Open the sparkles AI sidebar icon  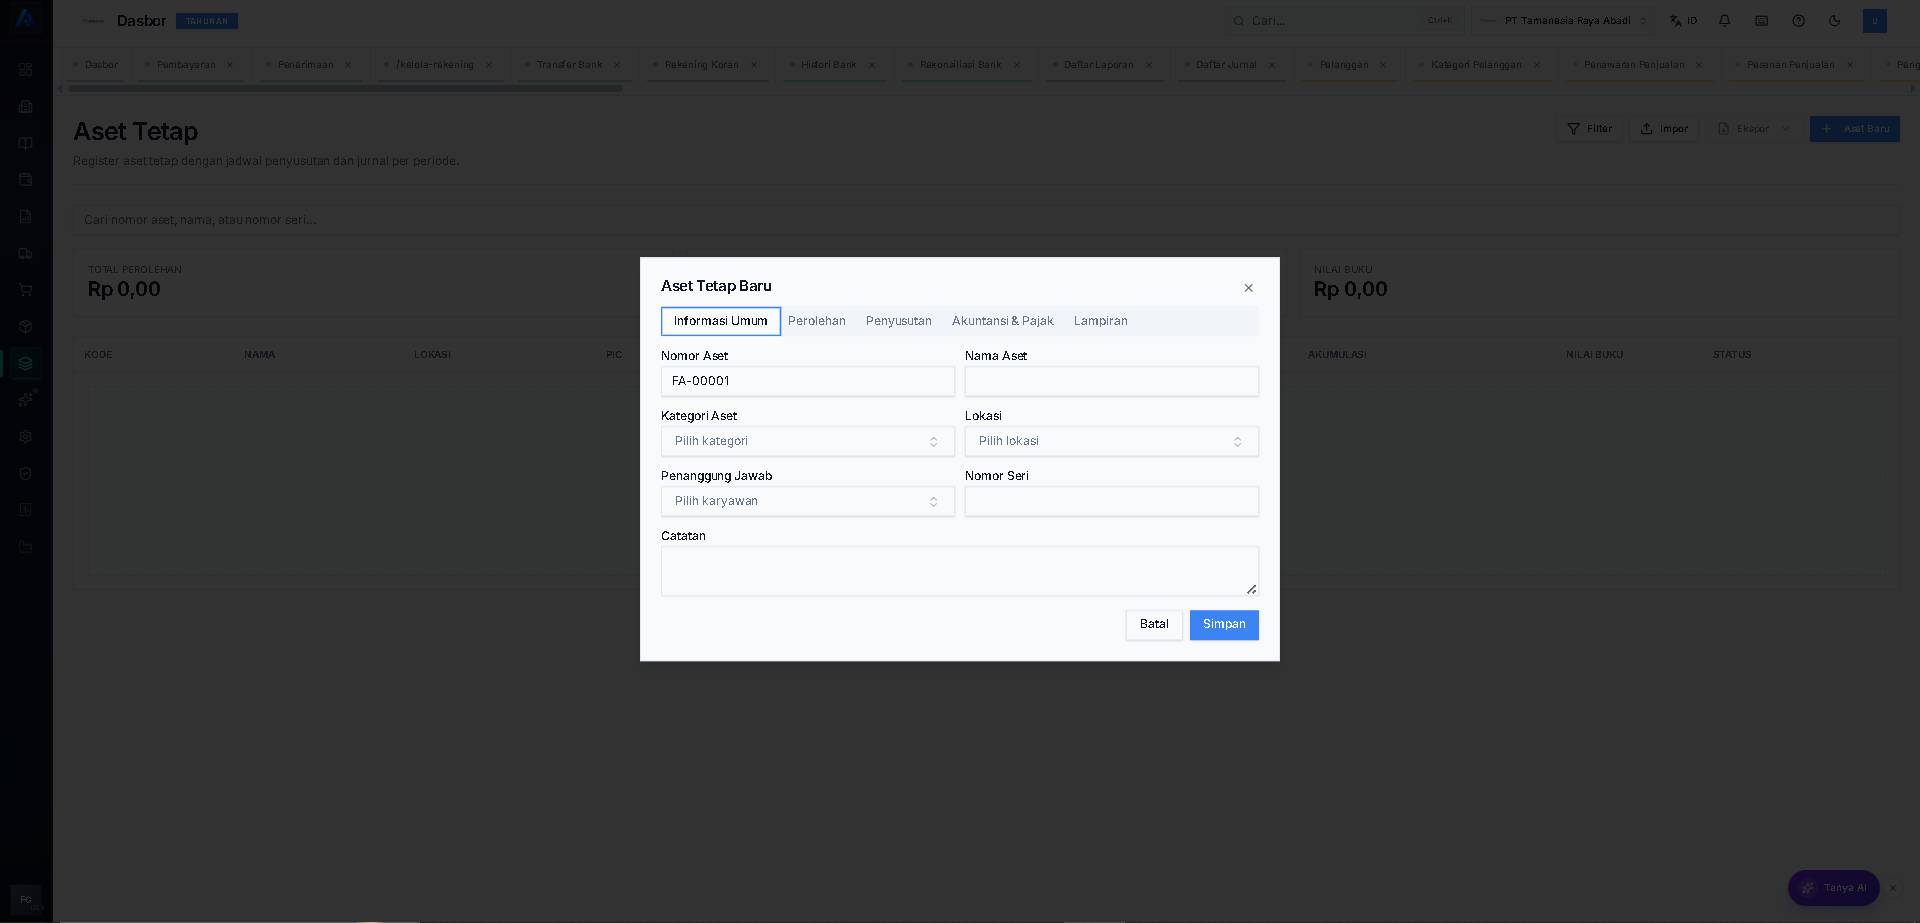click(x=26, y=400)
